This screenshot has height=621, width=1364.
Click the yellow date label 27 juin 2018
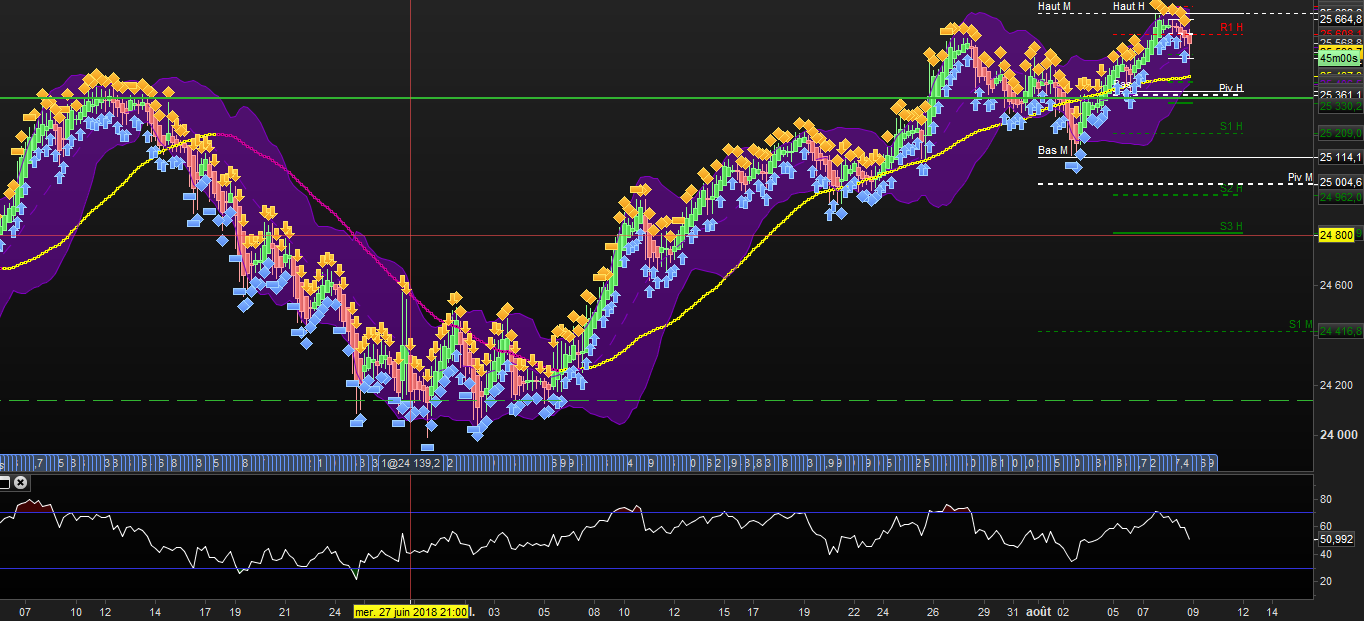click(x=411, y=611)
